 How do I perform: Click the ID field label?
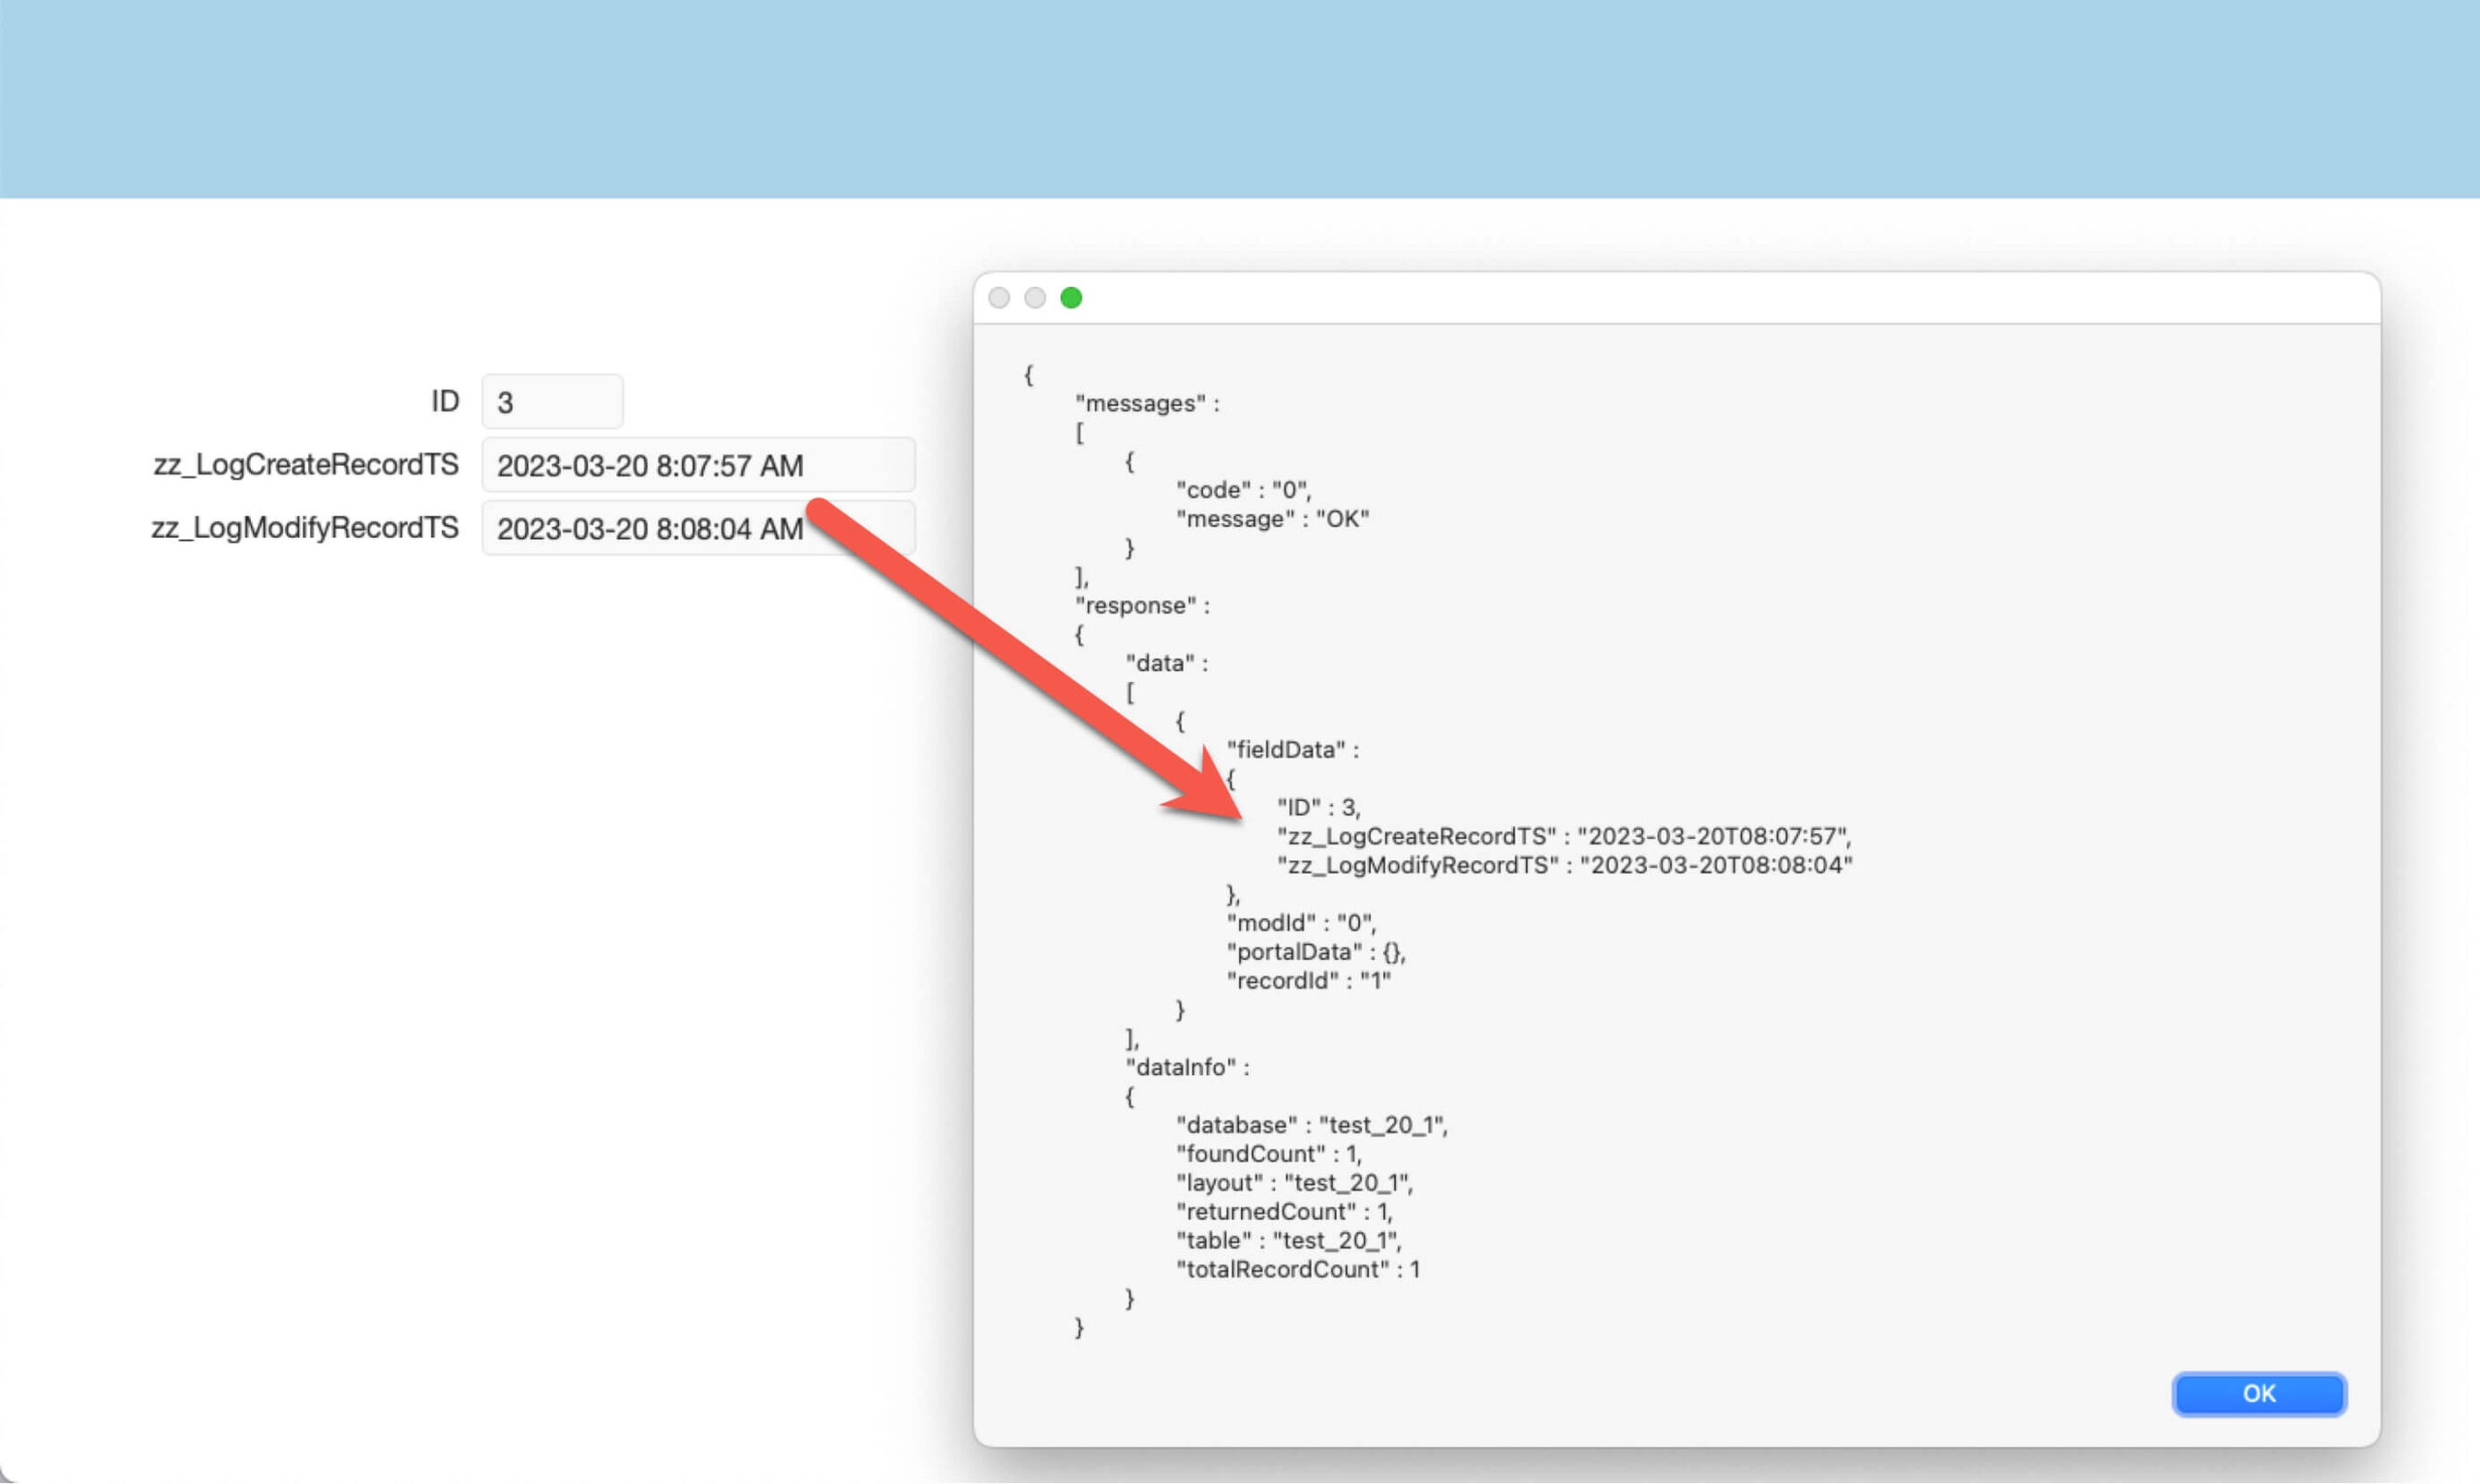[445, 401]
